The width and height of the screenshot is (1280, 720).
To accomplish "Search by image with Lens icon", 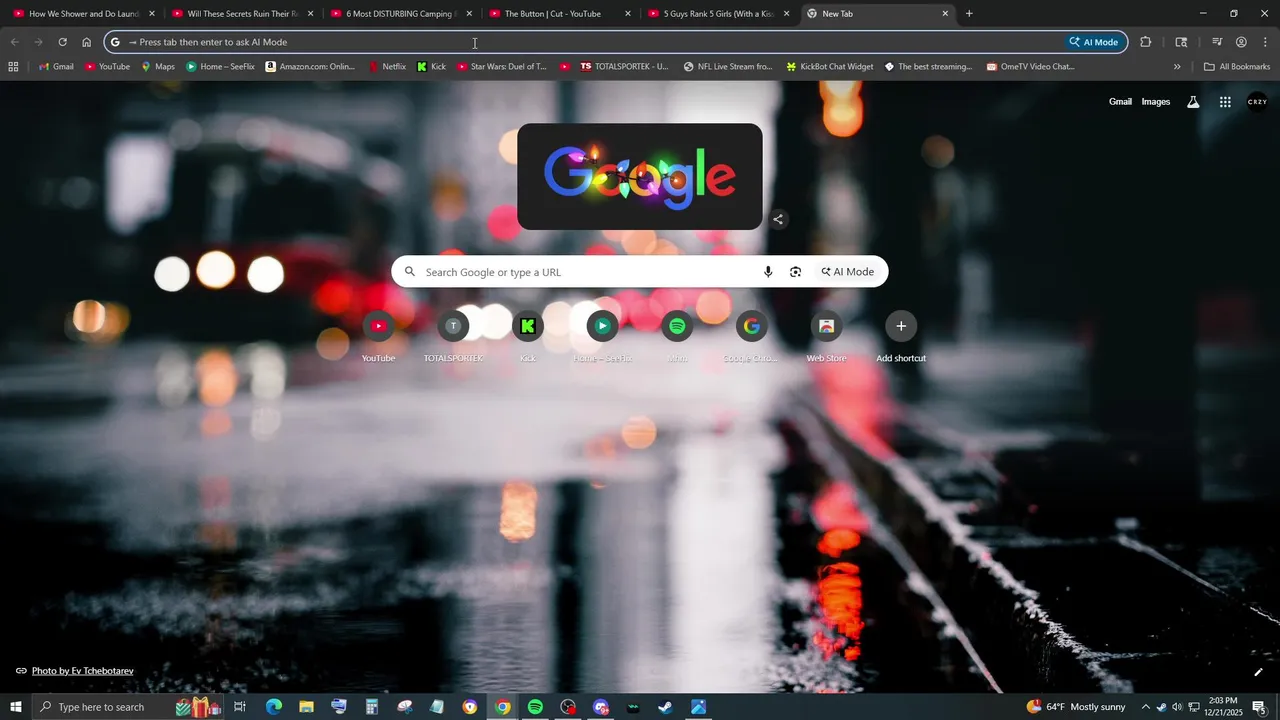I will (796, 272).
